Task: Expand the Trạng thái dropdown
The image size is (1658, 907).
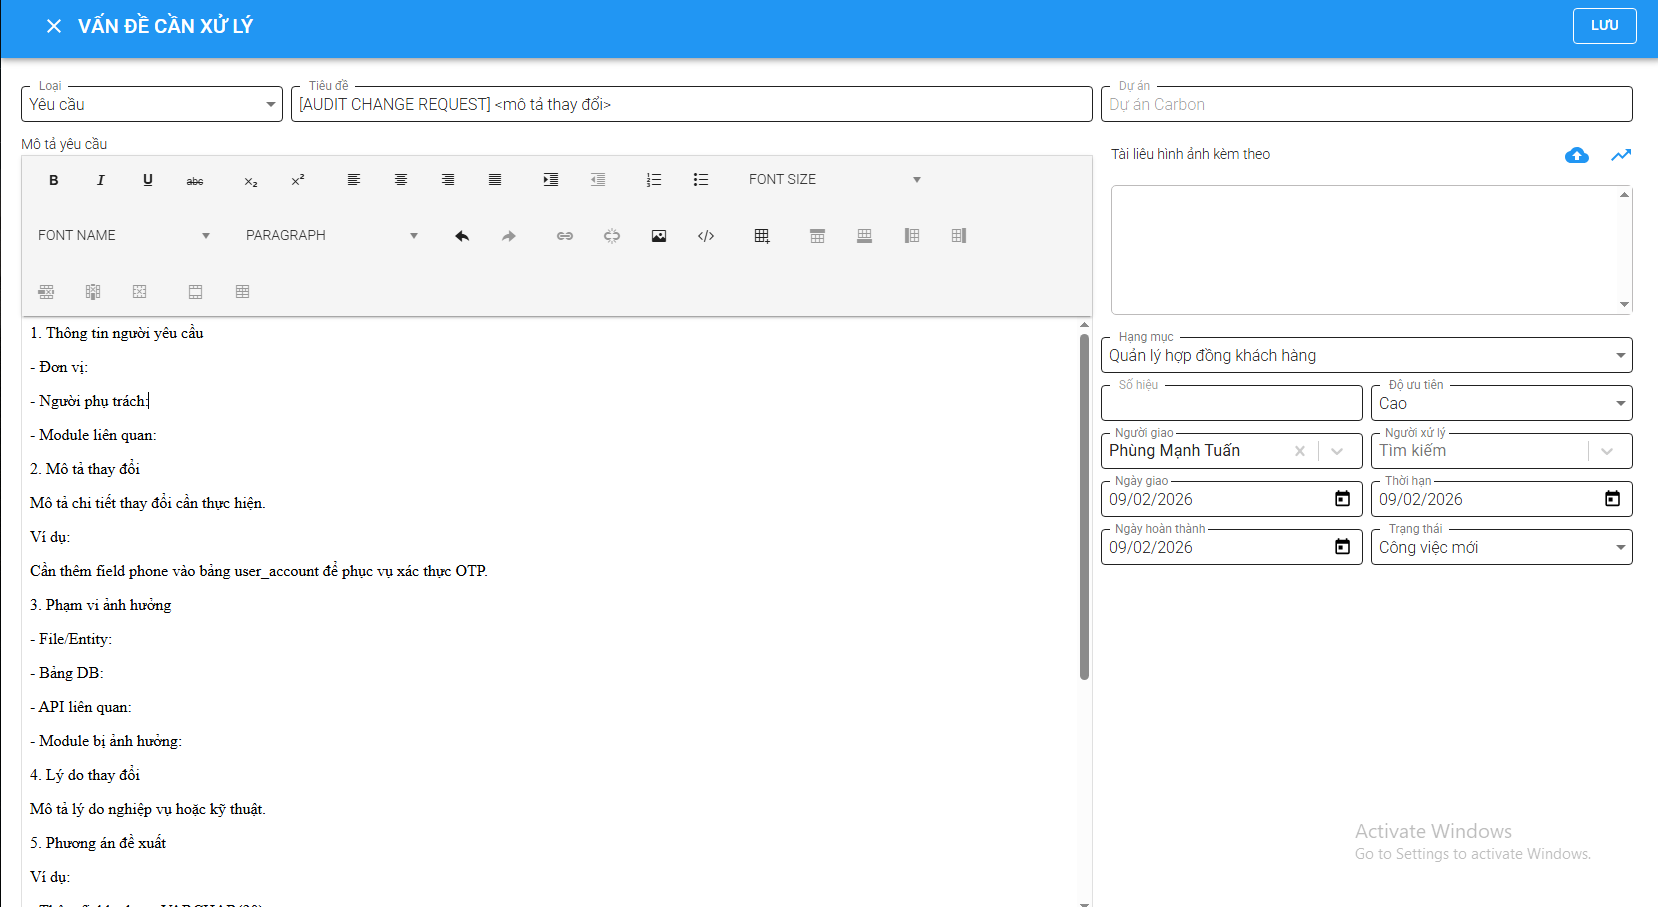Action: pyautogui.click(x=1500, y=548)
